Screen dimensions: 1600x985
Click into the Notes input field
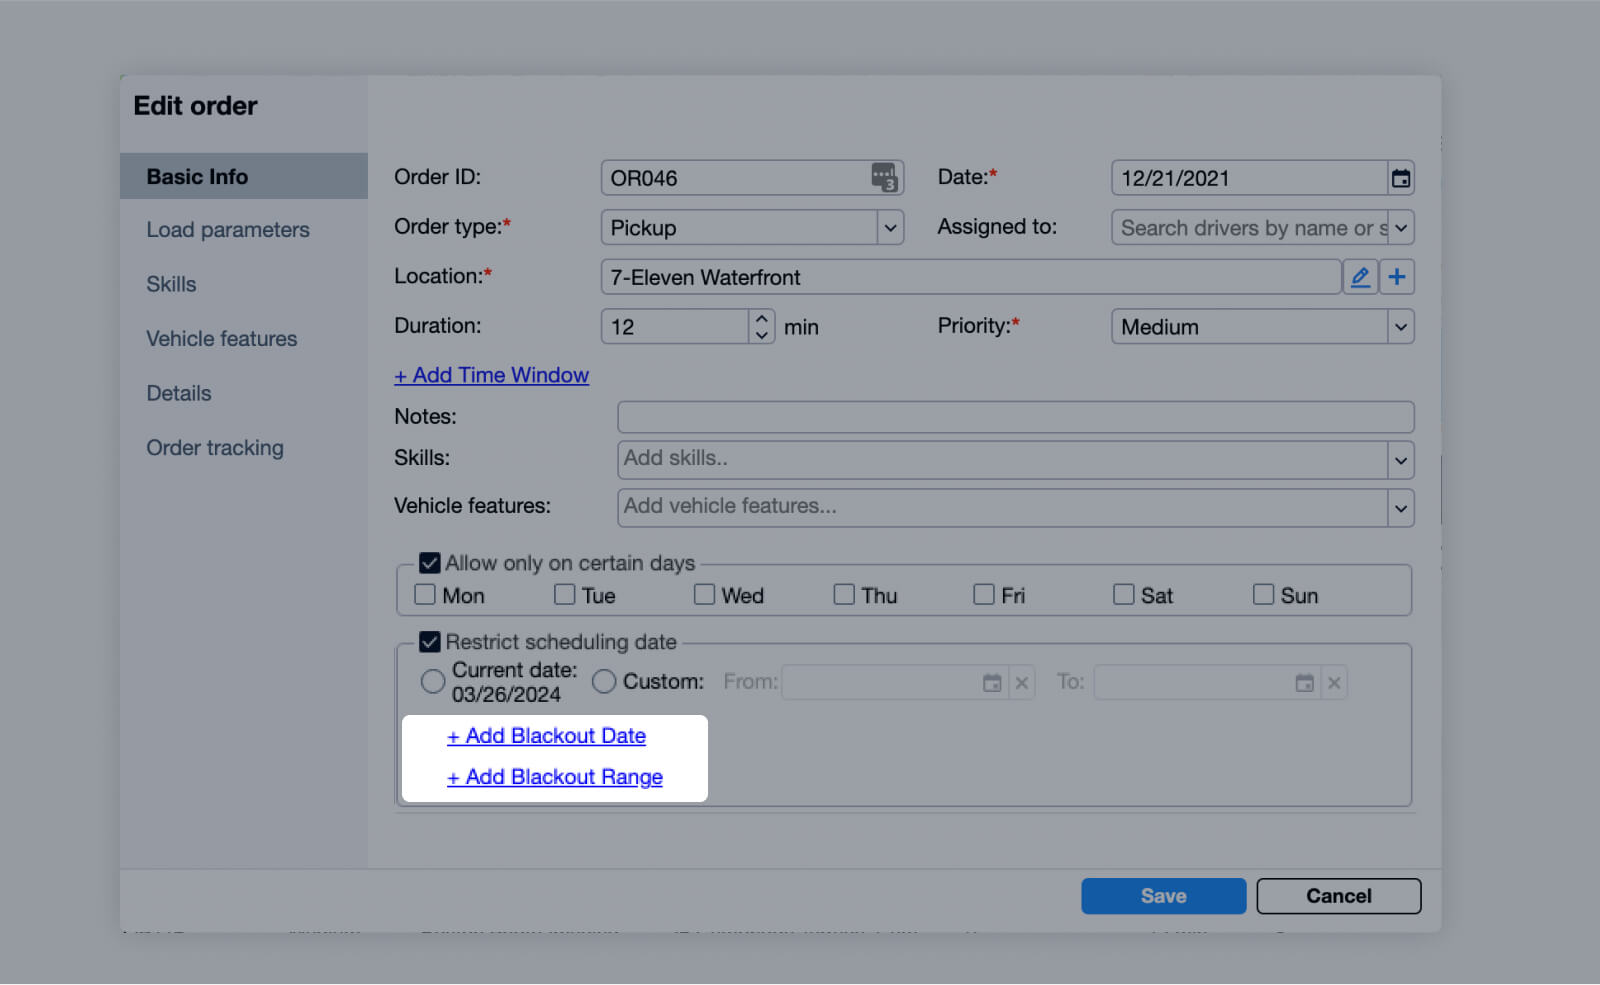1015,417
